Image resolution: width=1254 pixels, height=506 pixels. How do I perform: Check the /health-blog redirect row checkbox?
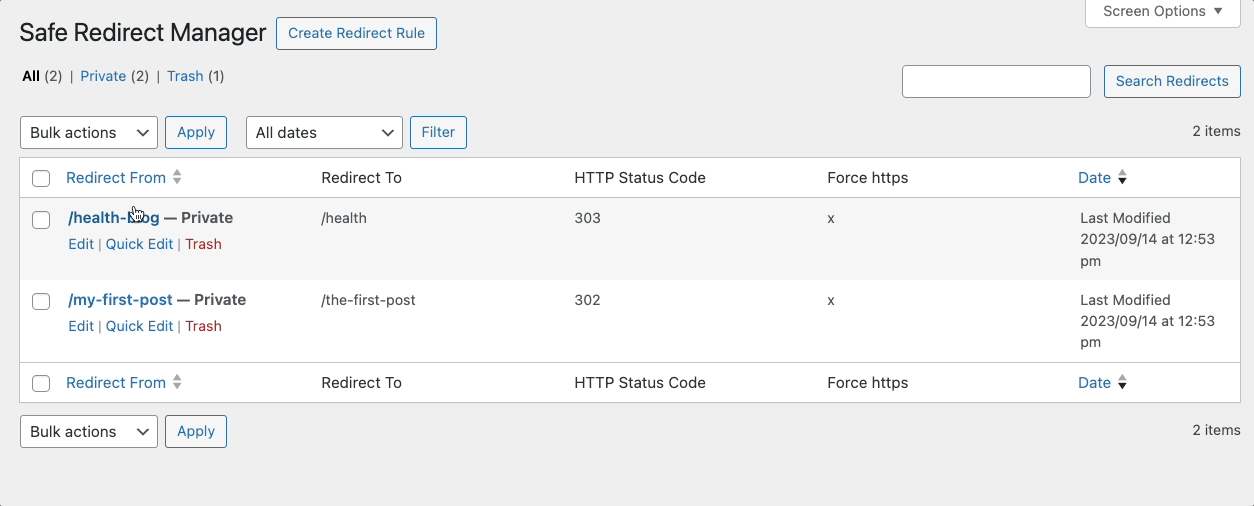41,220
